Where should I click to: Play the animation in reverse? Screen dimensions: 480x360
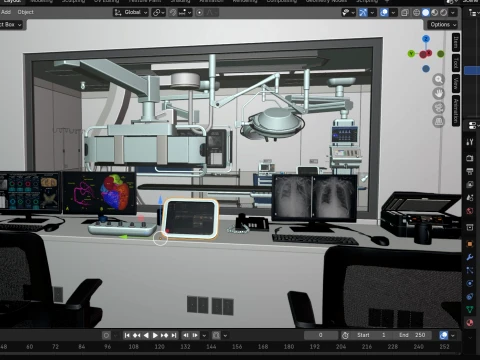[146, 335]
